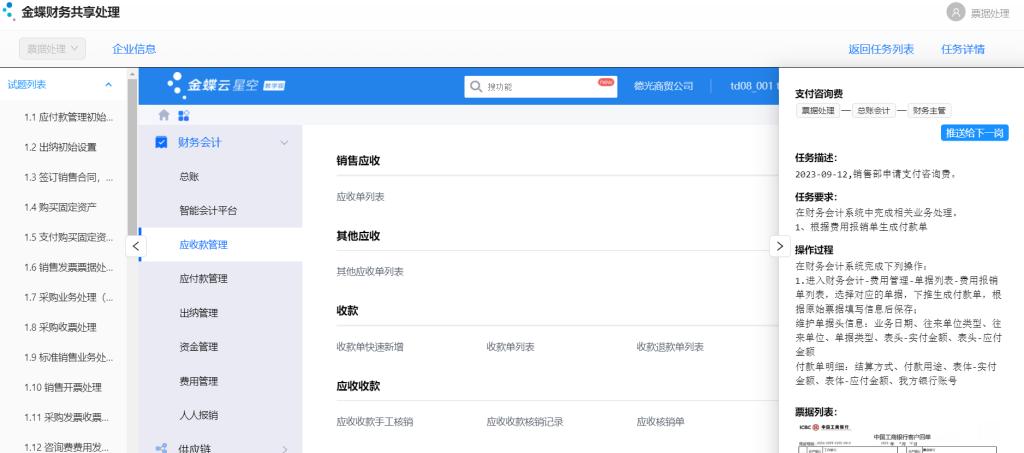Open the apps grid icon beside home
The height and width of the screenshot is (453, 1024).
tap(183, 116)
